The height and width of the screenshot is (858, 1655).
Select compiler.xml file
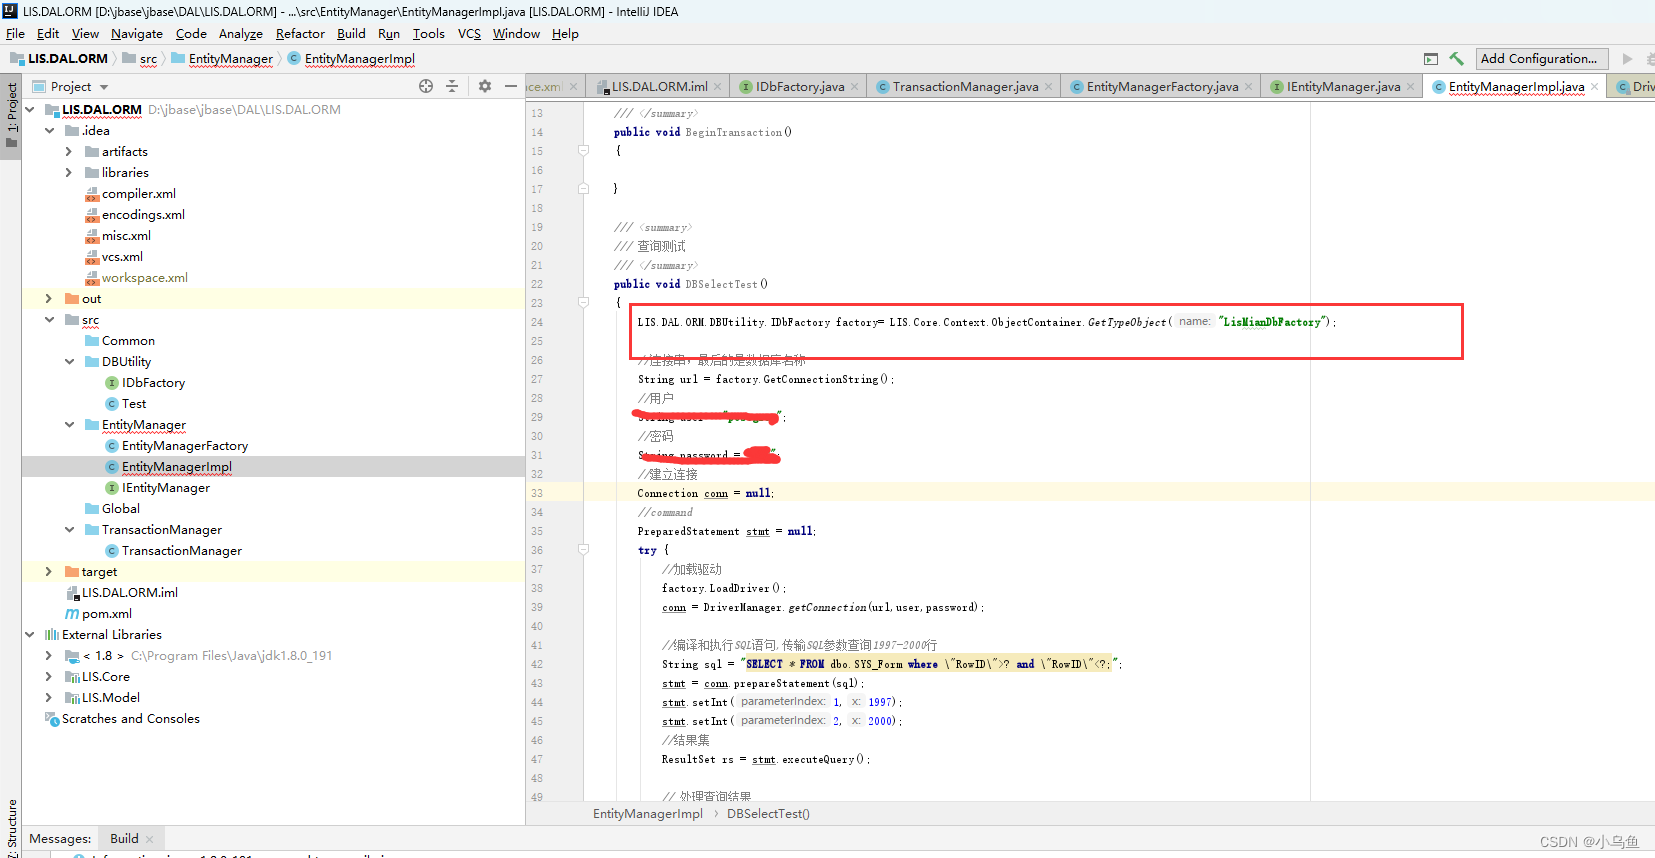click(139, 194)
